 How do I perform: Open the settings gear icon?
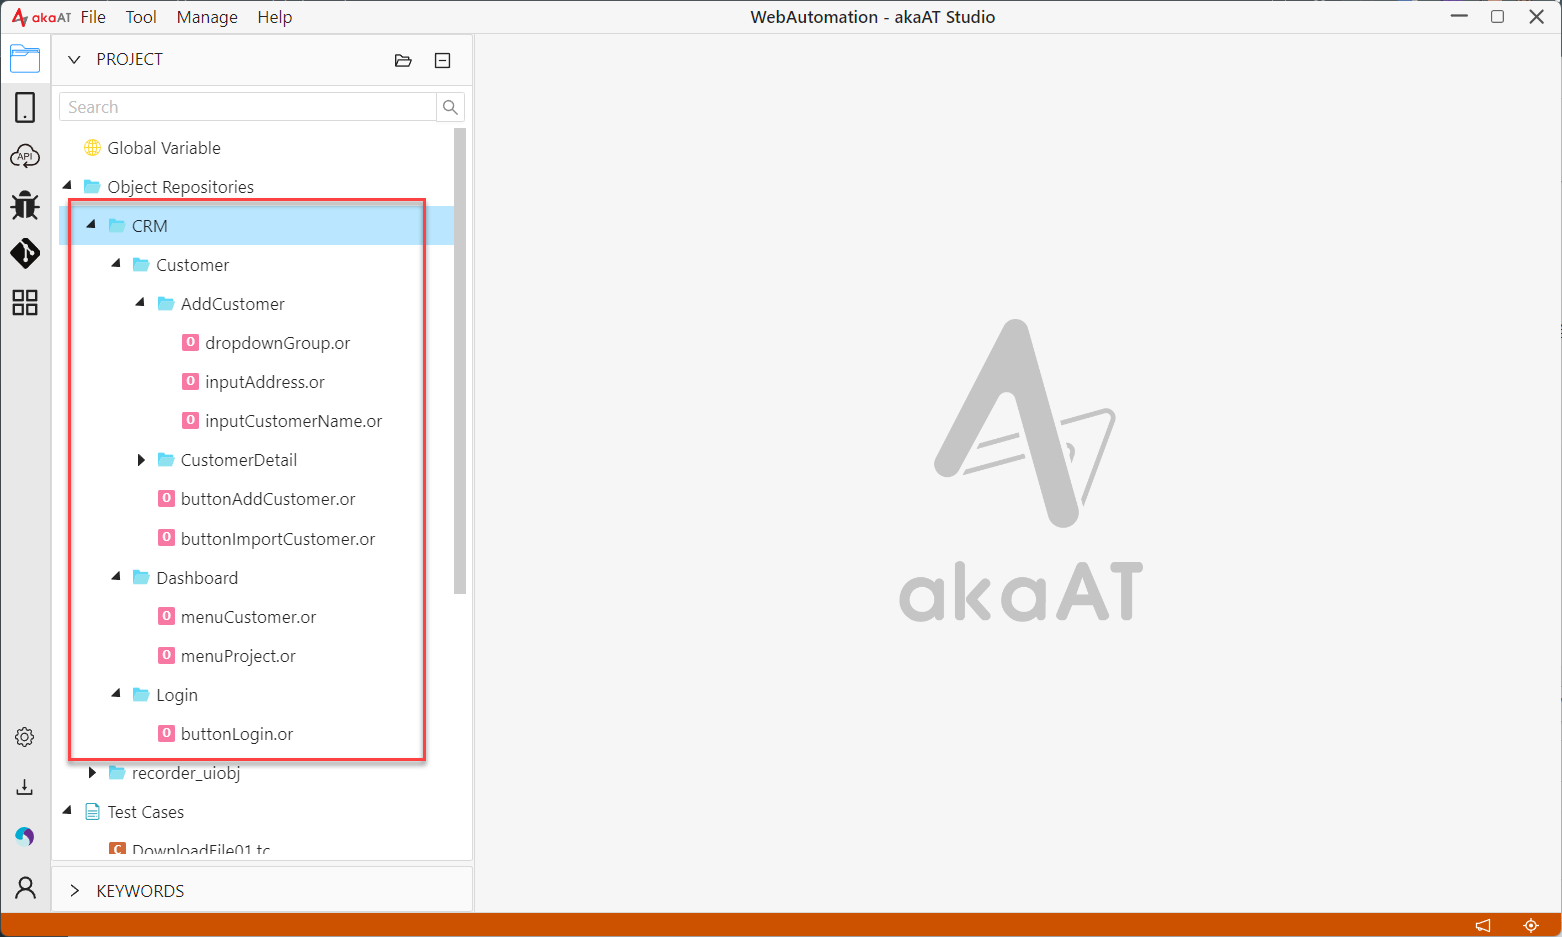click(x=25, y=737)
